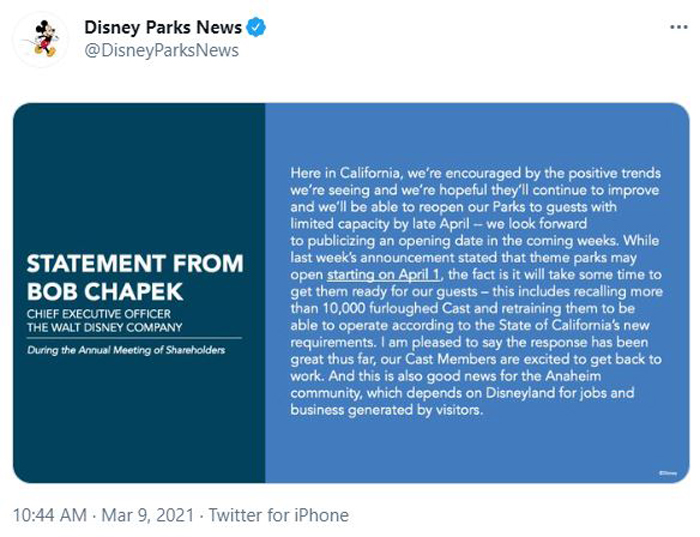Click 'THE WALT DISNEY COMPANY' text line

pyautogui.click(x=104, y=328)
